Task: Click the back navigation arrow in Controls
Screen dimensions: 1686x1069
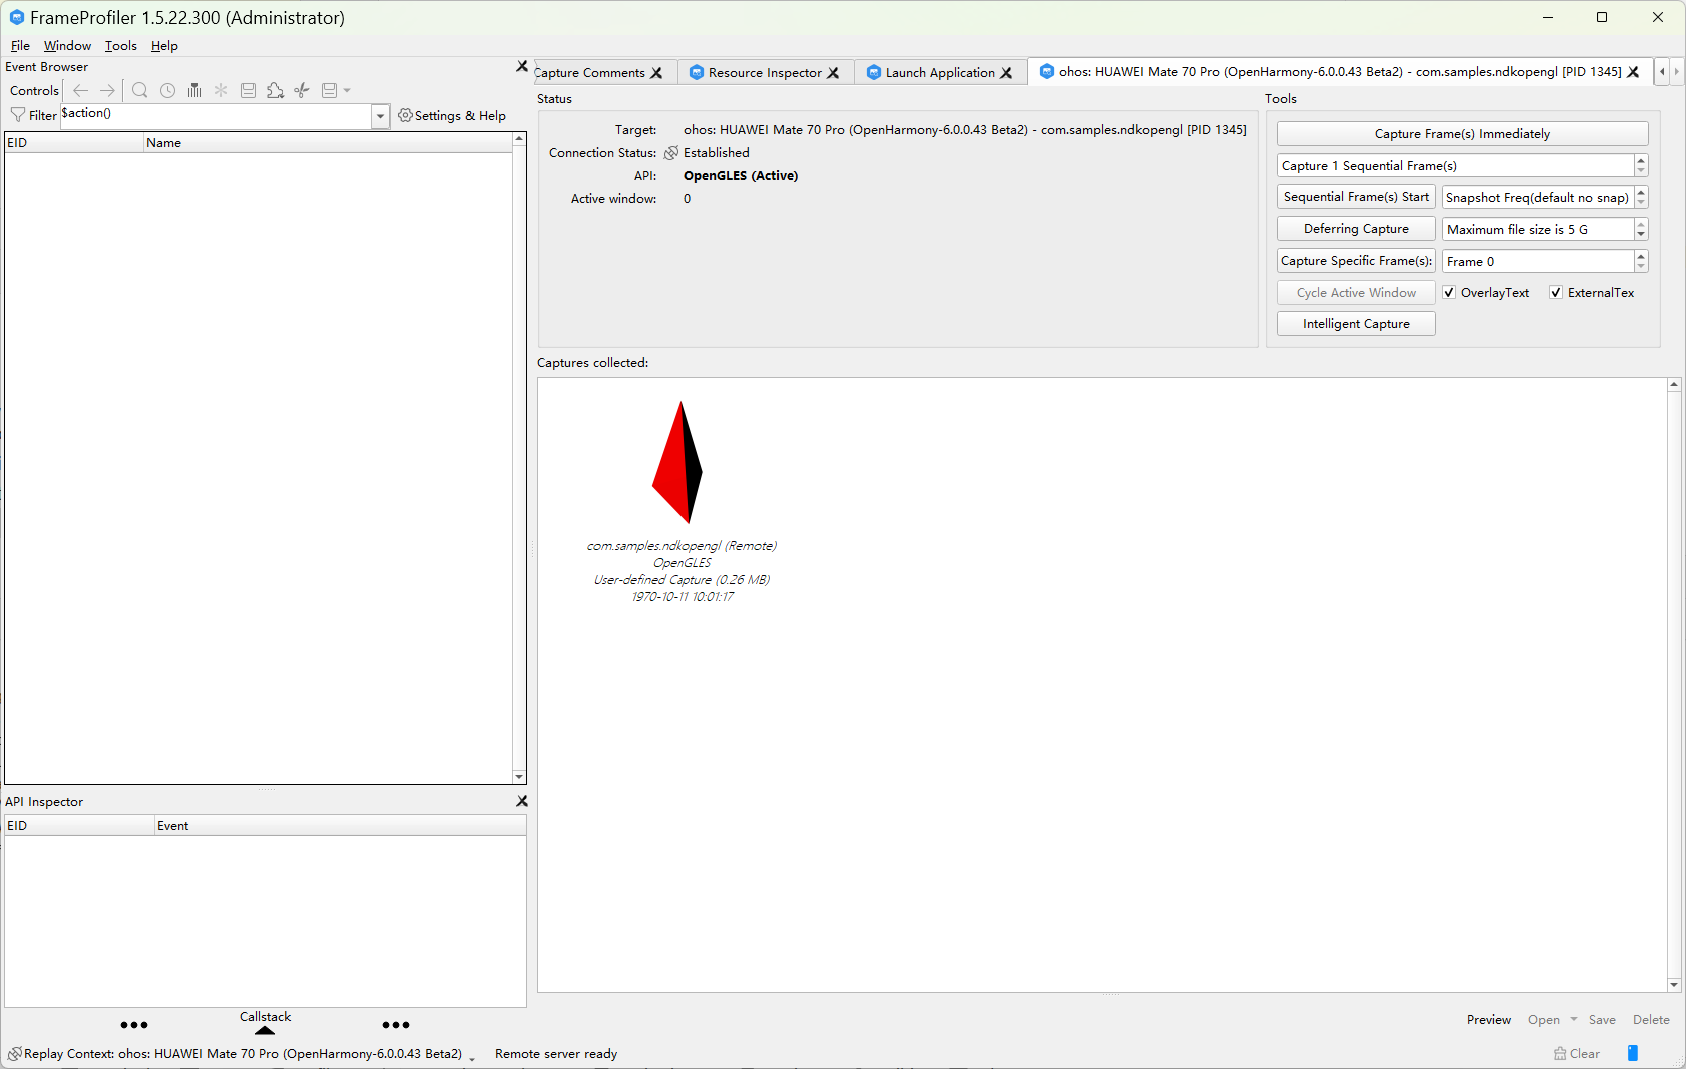Action: click(80, 90)
